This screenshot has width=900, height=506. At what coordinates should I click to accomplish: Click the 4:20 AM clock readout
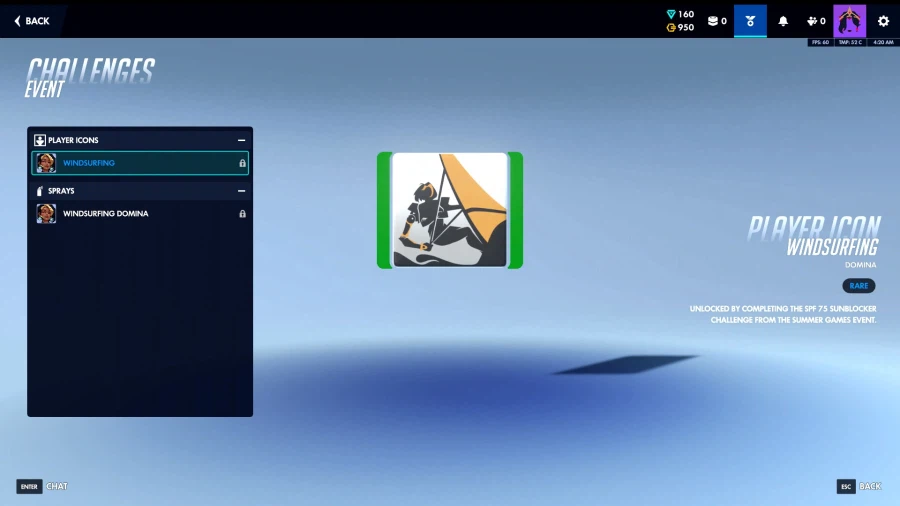pos(883,42)
